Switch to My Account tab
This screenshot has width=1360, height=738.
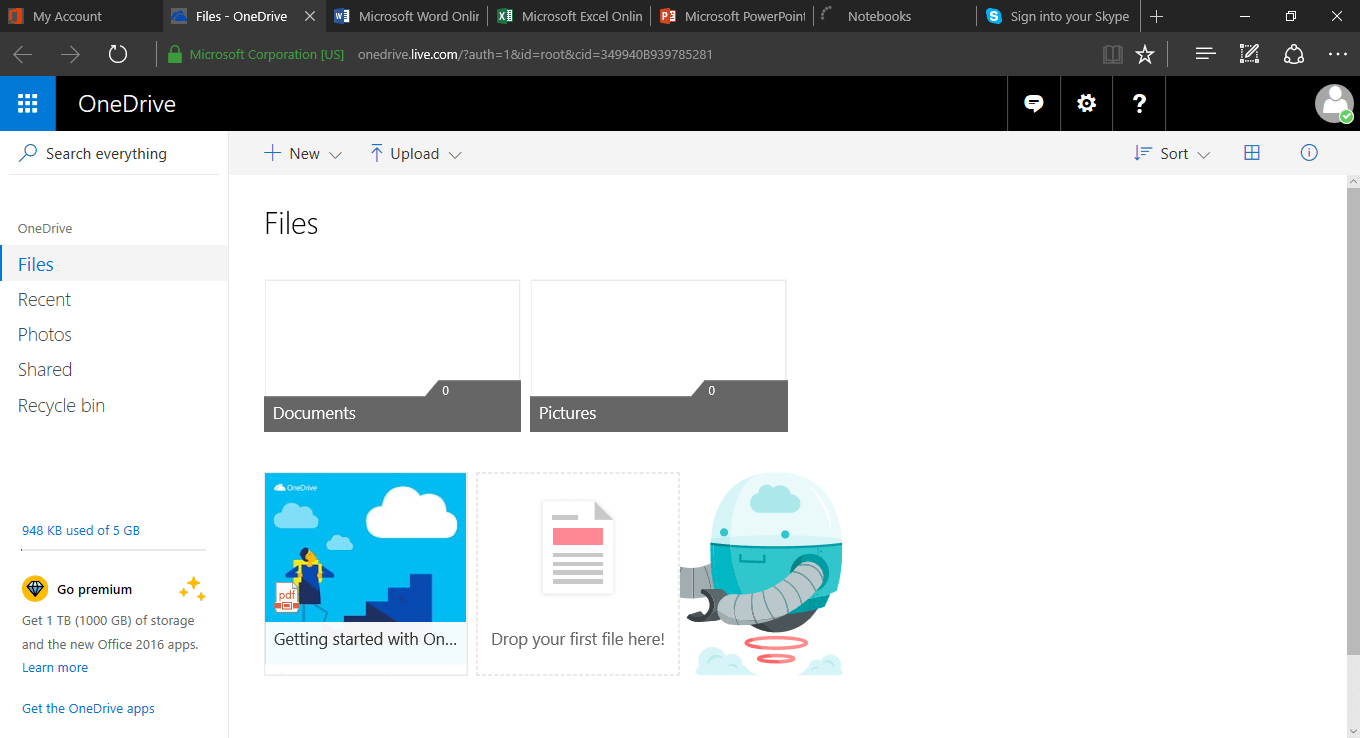pos(81,16)
